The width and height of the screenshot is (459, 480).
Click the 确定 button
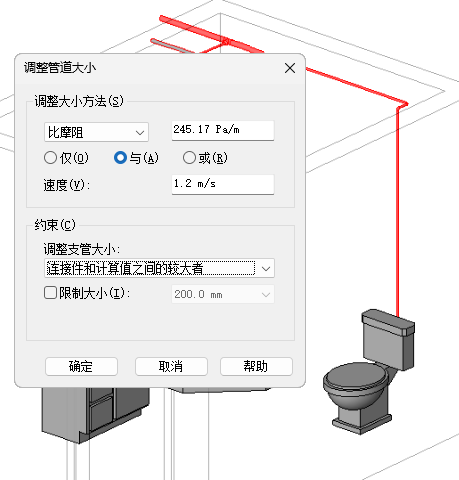point(81,366)
